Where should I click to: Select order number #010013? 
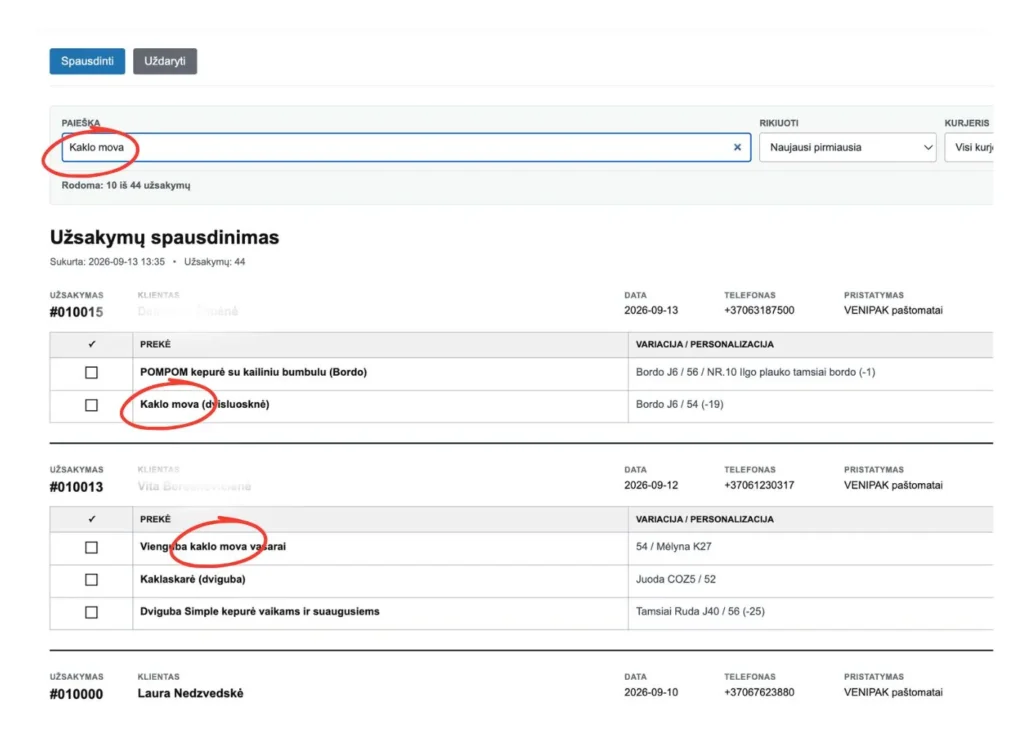tap(76, 487)
